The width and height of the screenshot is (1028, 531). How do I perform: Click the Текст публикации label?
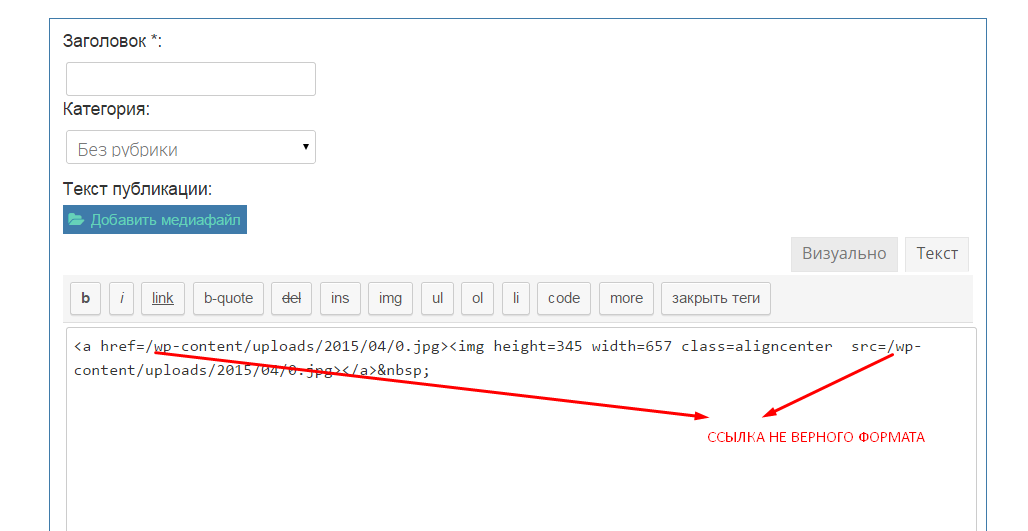coord(138,189)
